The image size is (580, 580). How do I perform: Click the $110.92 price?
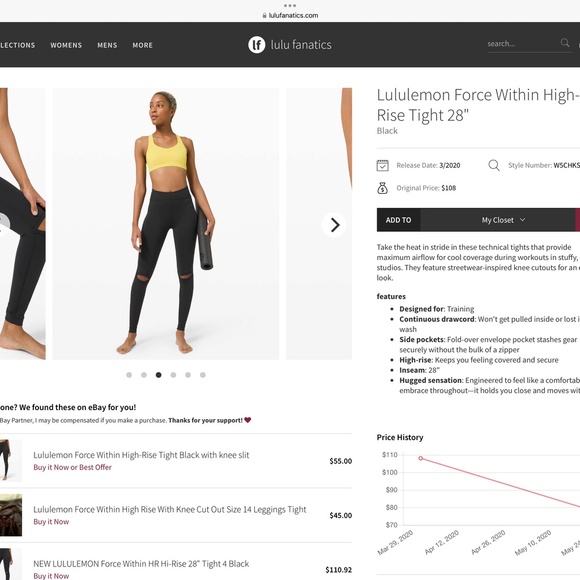tap(338, 570)
